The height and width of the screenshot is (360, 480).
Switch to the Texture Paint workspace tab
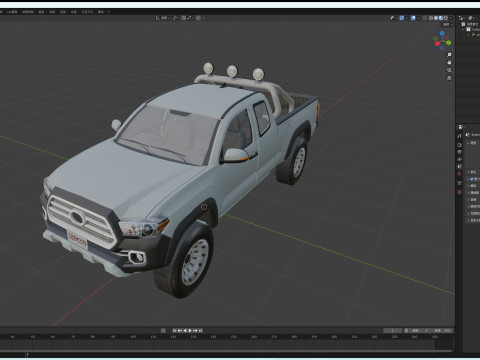tap(28, 12)
